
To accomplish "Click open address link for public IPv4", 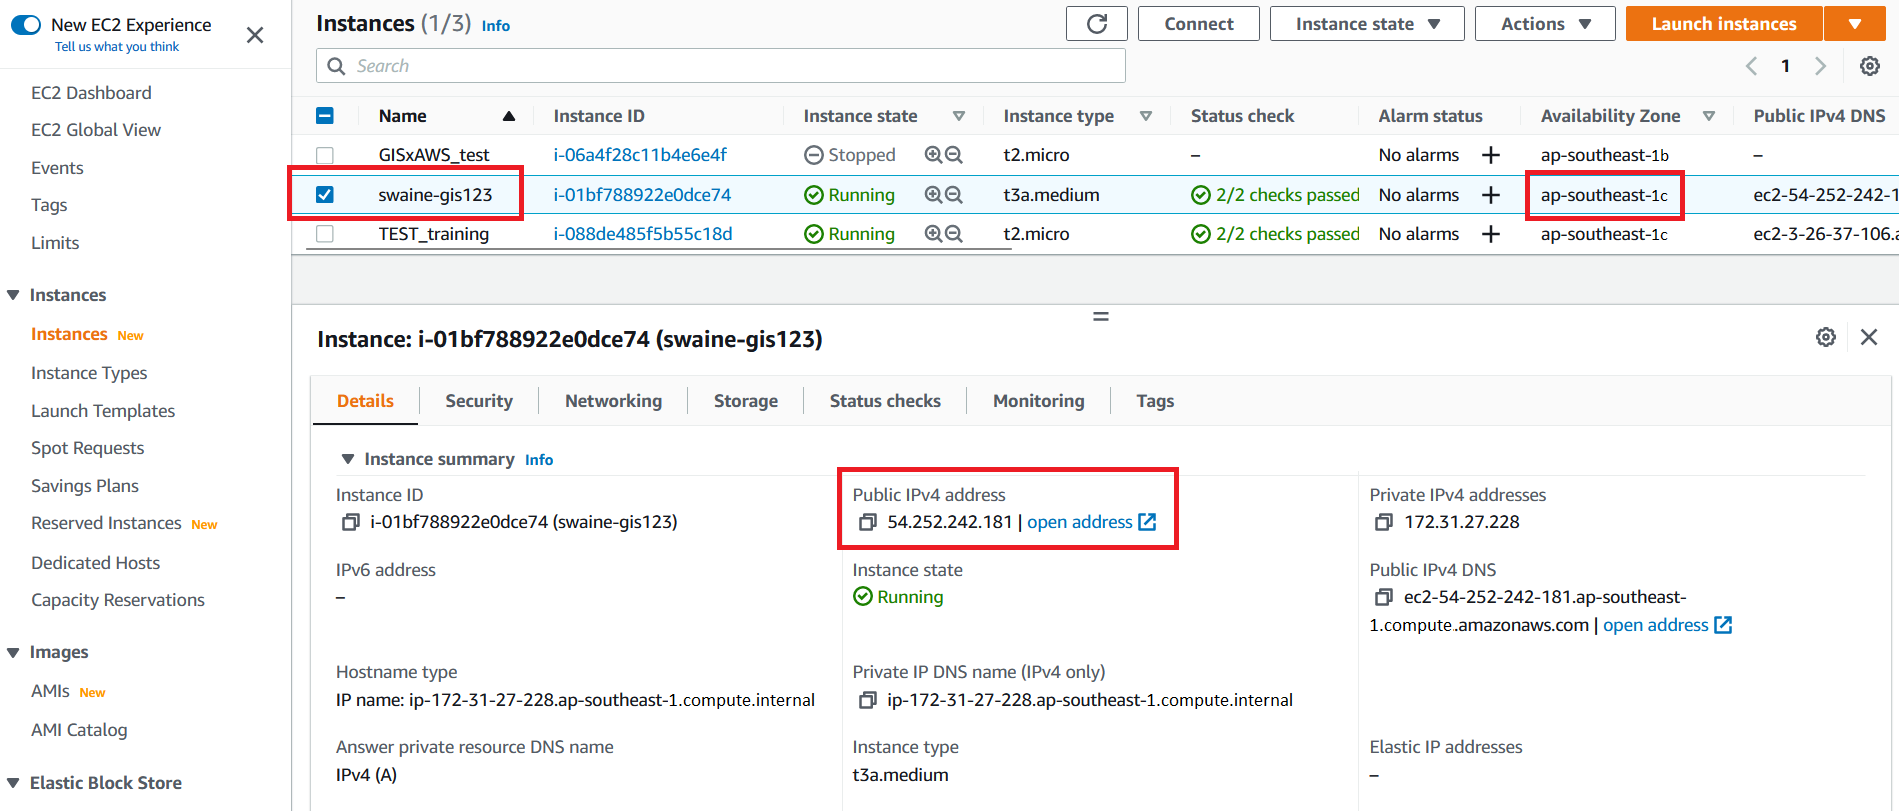I will coord(1091,522).
